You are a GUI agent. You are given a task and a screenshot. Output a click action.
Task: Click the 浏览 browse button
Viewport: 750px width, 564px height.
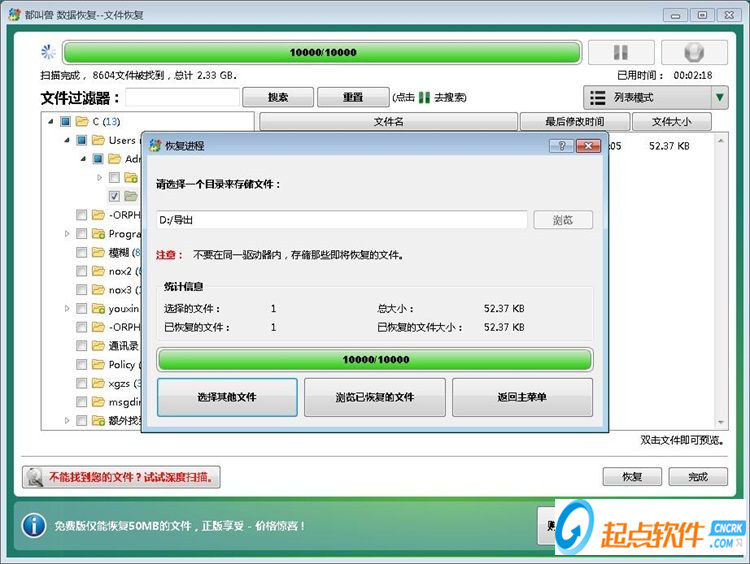click(563, 220)
